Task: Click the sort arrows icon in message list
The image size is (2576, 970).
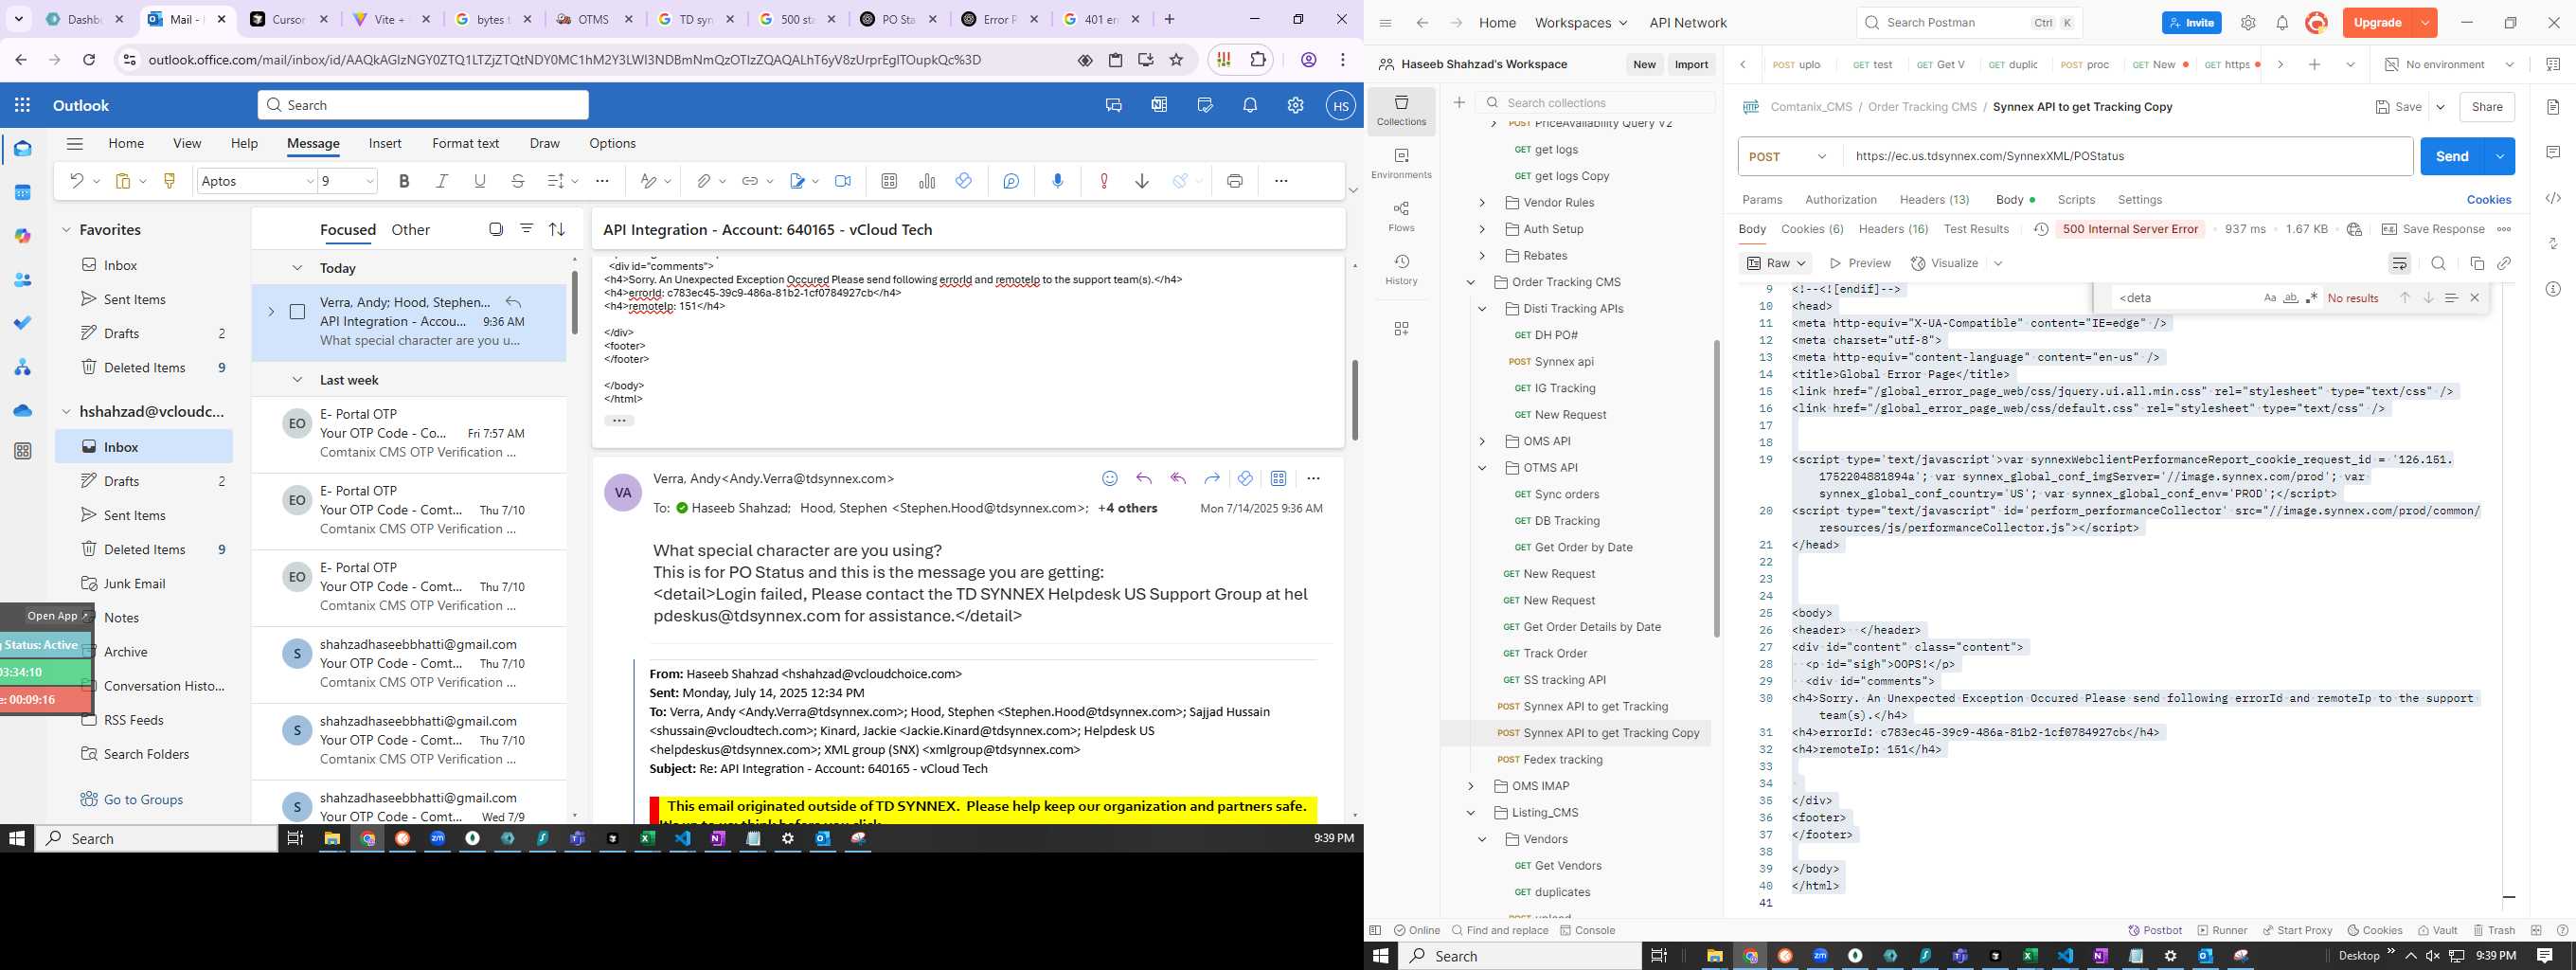Action: click(557, 229)
